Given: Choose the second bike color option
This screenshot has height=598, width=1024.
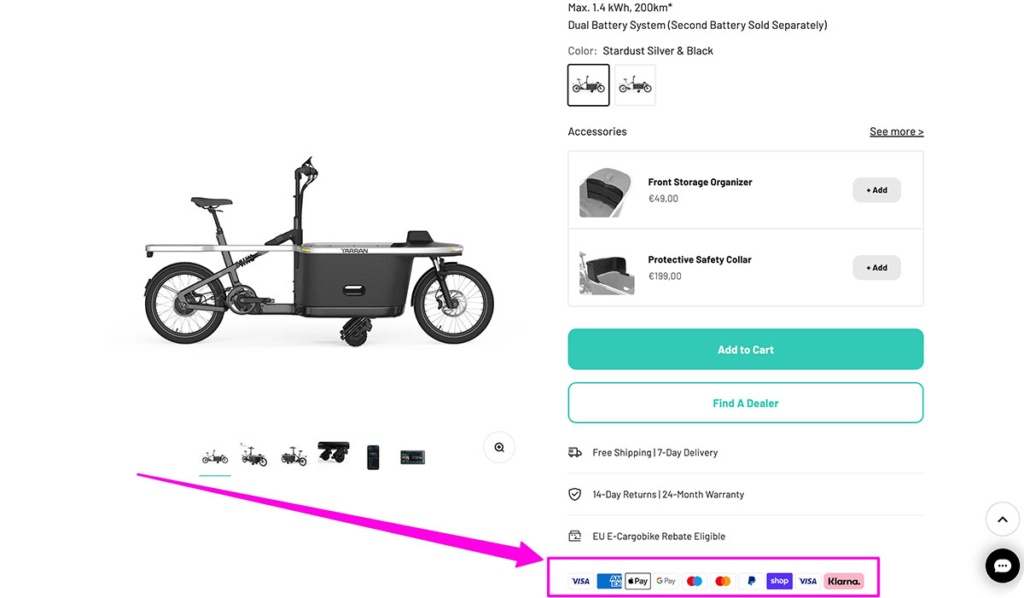Looking at the screenshot, I should pyautogui.click(x=635, y=86).
